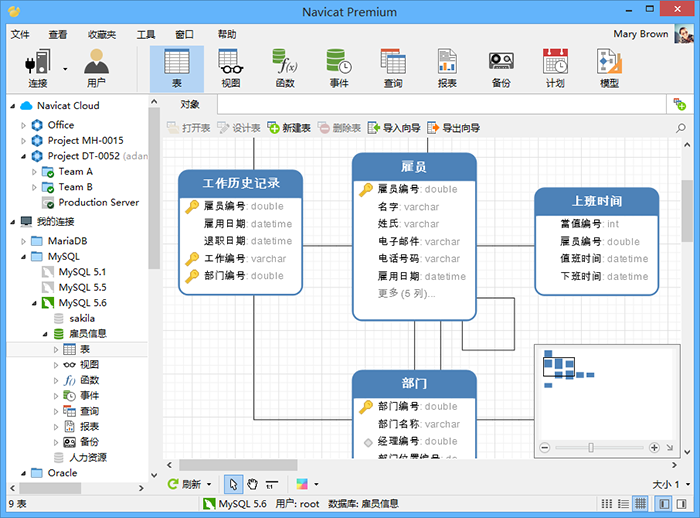
Task: Click the add-object icon beside the tab bar
Action: coord(679,104)
